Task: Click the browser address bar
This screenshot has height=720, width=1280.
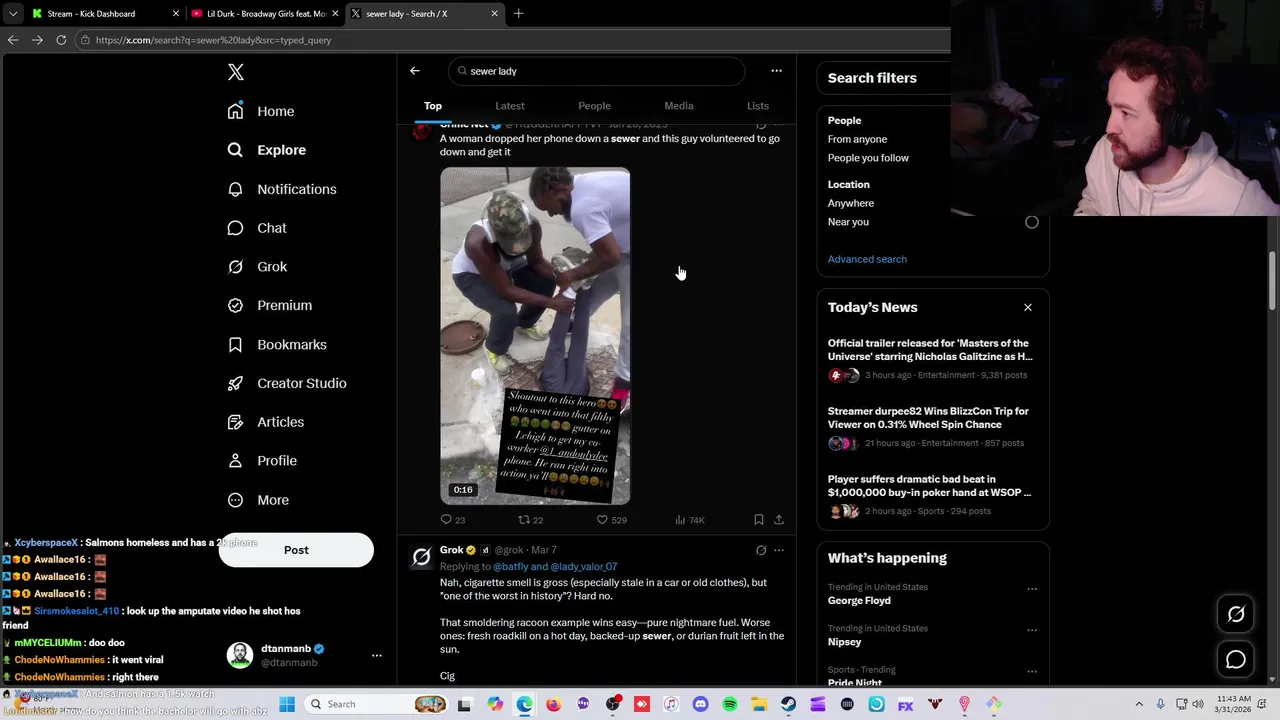Action: point(515,40)
